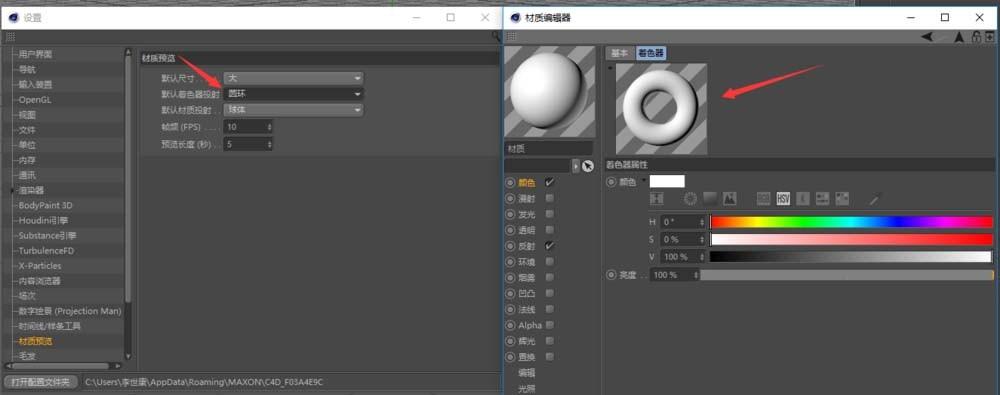This screenshot has width=1000, height=395.
Task: Select the 反射 channel label
Action: [527, 246]
